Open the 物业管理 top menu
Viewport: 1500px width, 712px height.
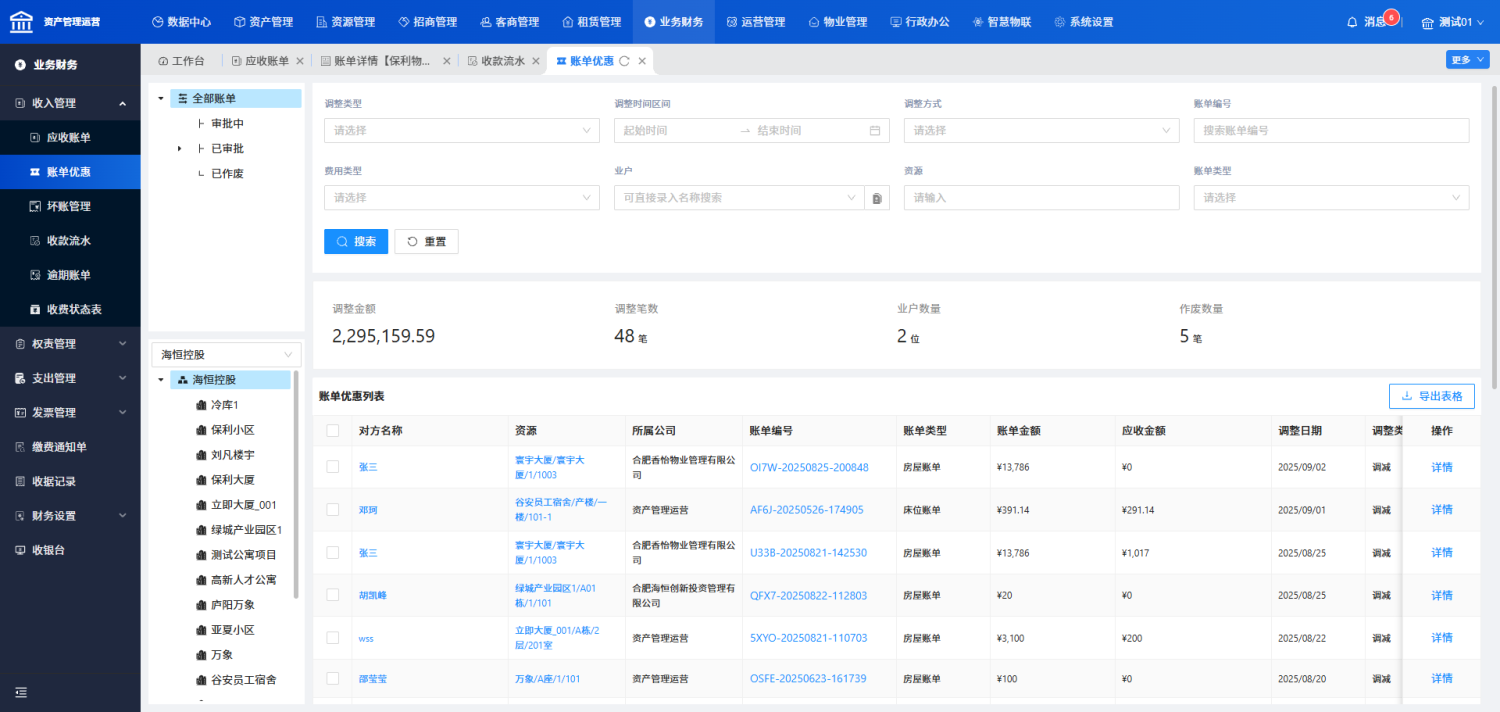click(x=838, y=21)
